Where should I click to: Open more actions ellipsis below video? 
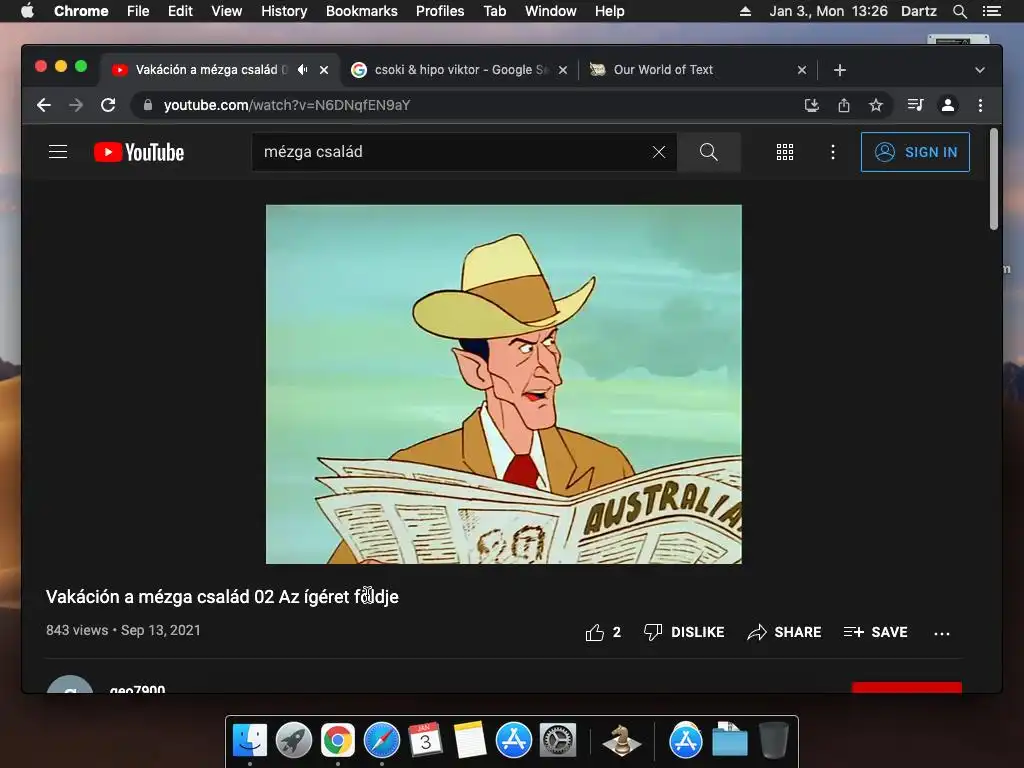click(942, 633)
